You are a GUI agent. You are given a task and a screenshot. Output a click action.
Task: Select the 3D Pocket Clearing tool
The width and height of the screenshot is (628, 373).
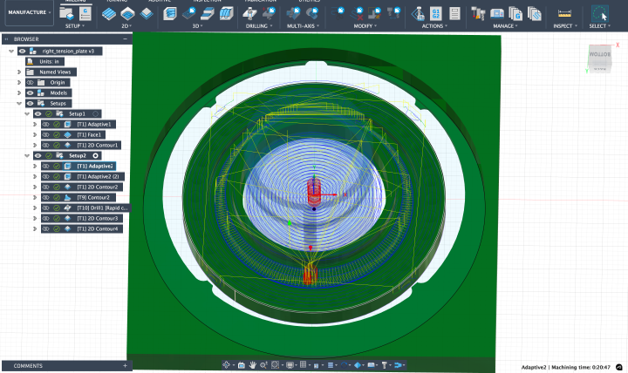189,14
